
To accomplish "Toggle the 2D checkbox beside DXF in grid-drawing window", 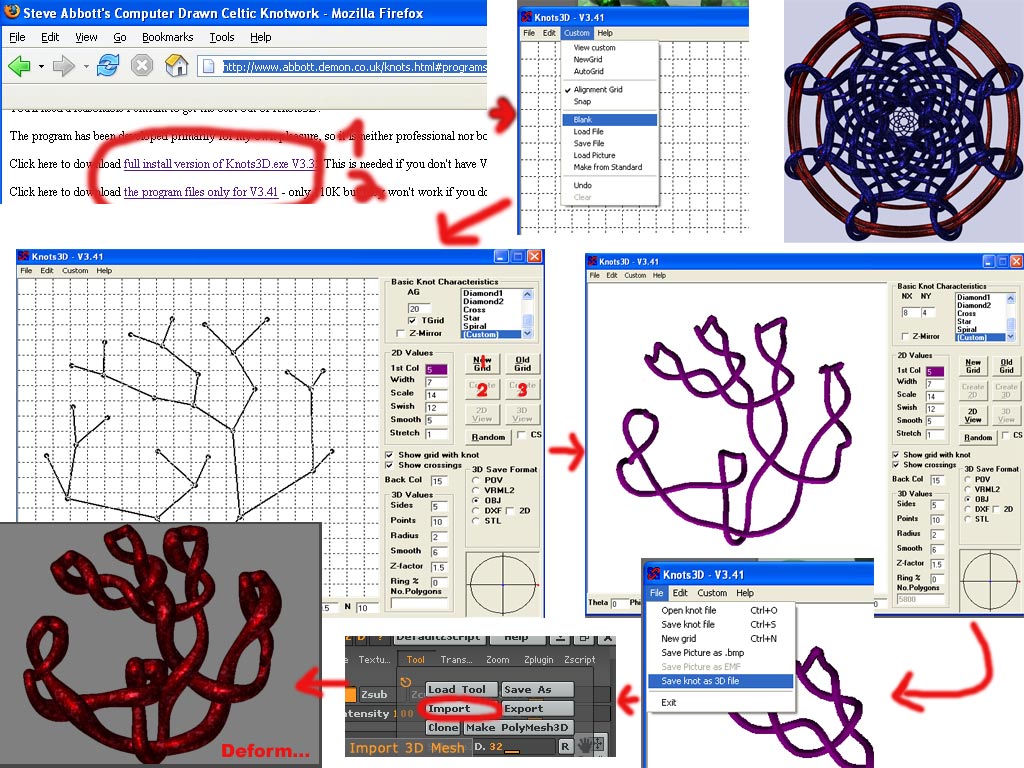I will tap(510, 511).
